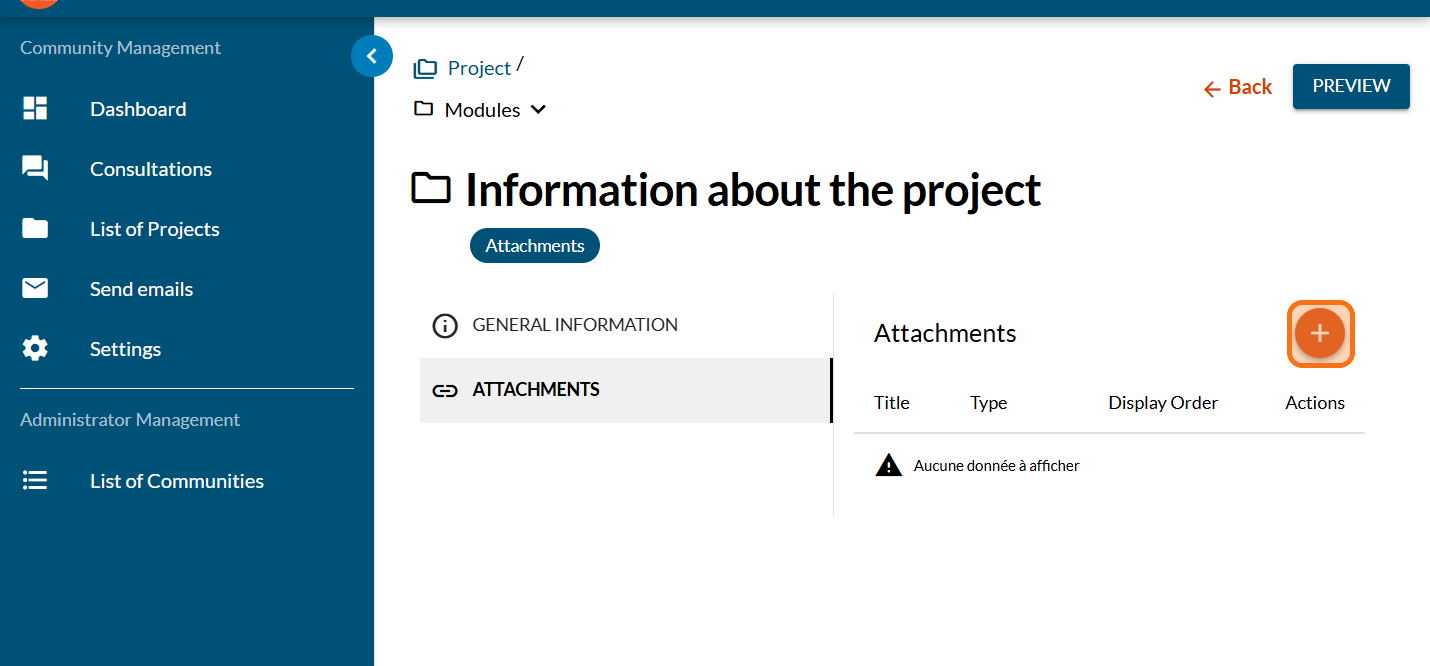
Task: Click the Display Order column header
Action: [1163, 403]
